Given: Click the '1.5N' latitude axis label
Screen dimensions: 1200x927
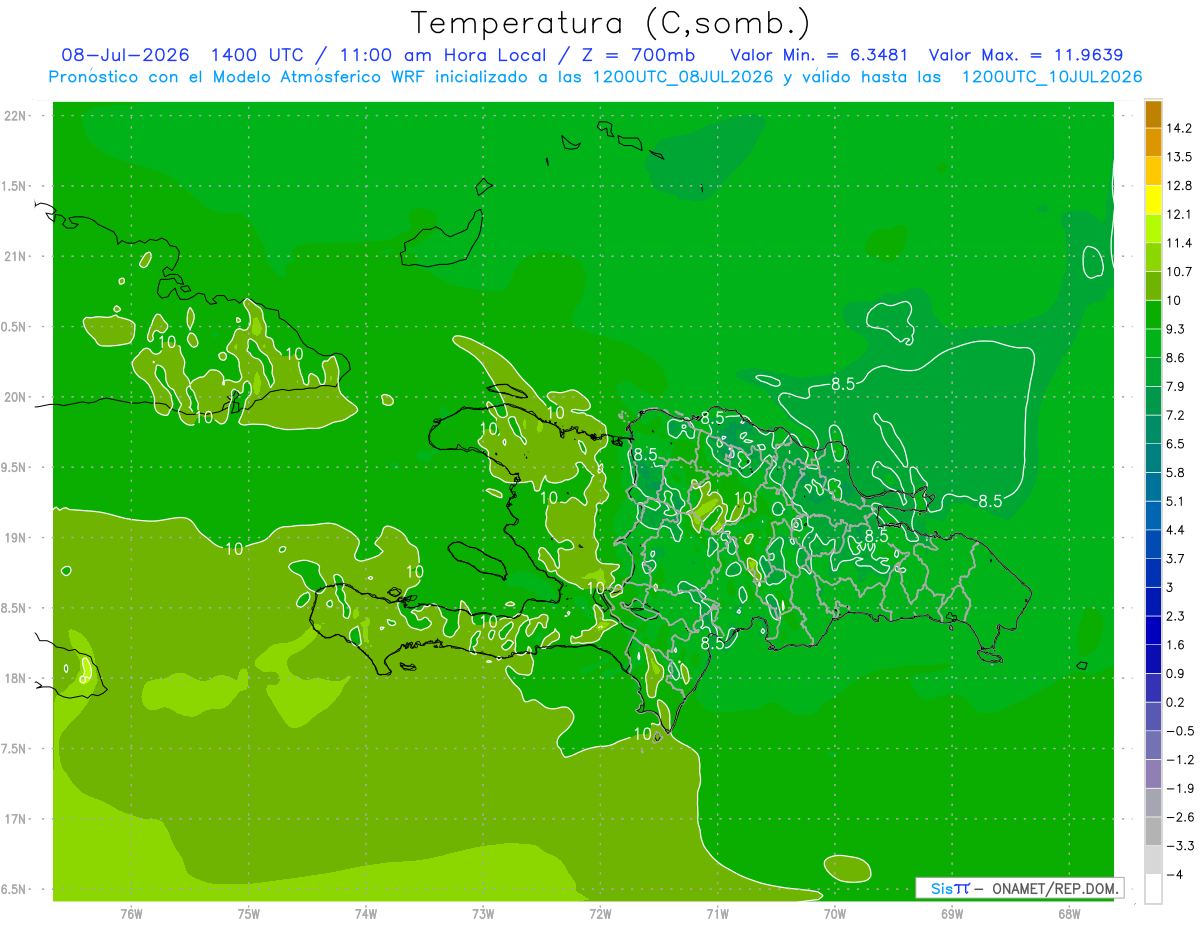Looking at the screenshot, I should tap(16, 186).
